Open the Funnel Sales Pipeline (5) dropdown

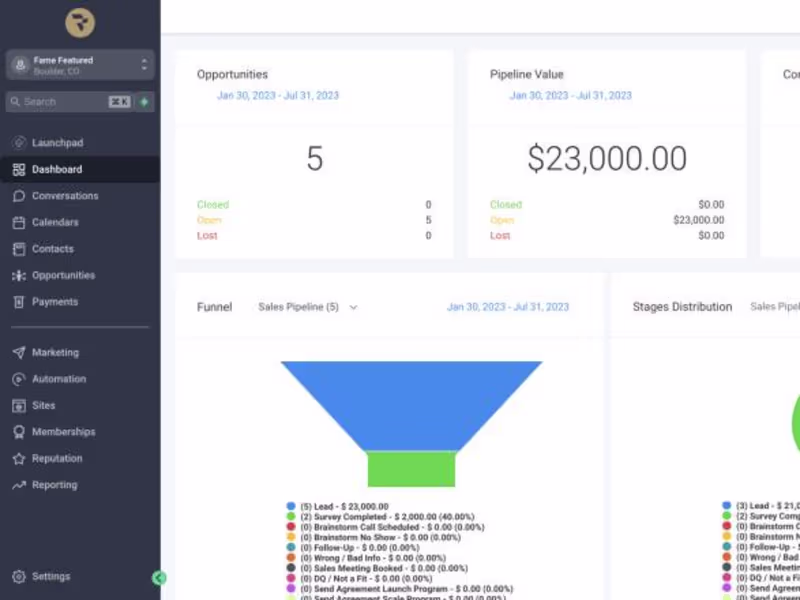tap(308, 307)
